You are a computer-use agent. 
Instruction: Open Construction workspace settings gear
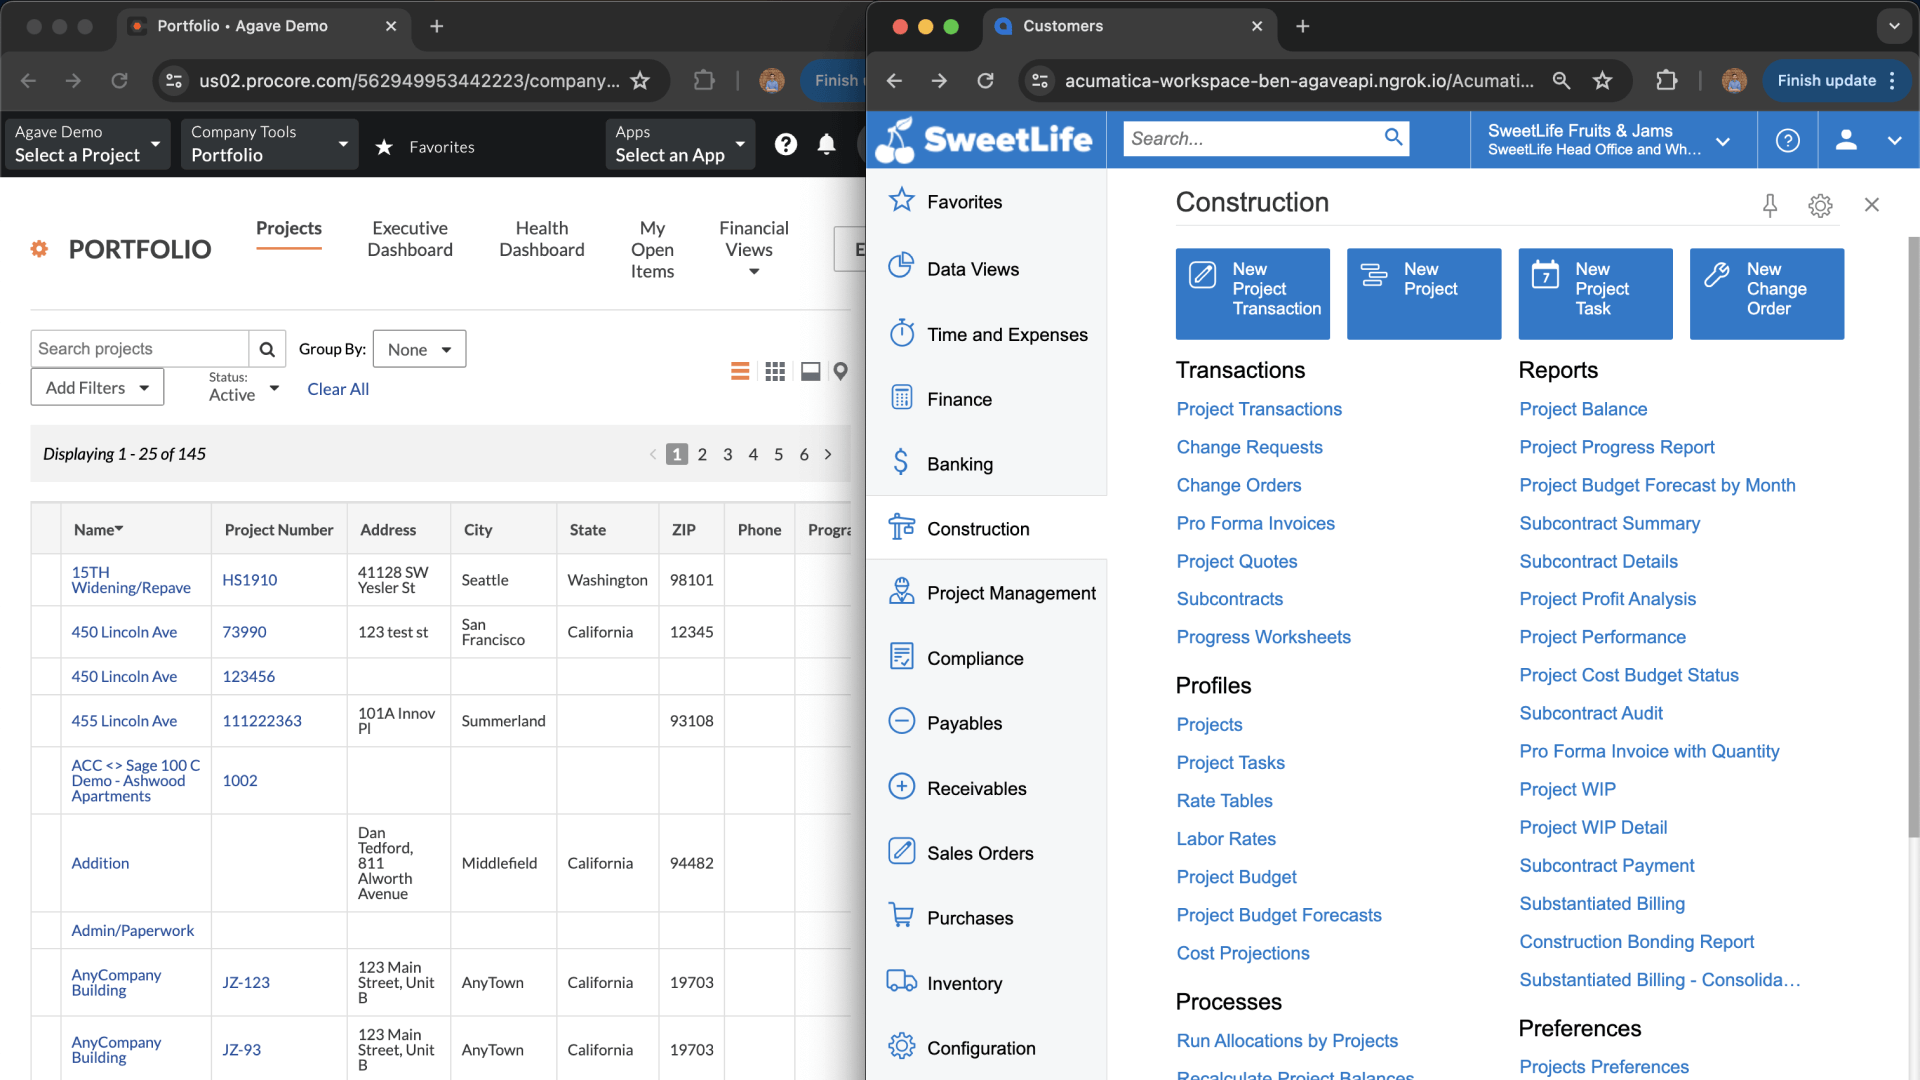[1820, 205]
